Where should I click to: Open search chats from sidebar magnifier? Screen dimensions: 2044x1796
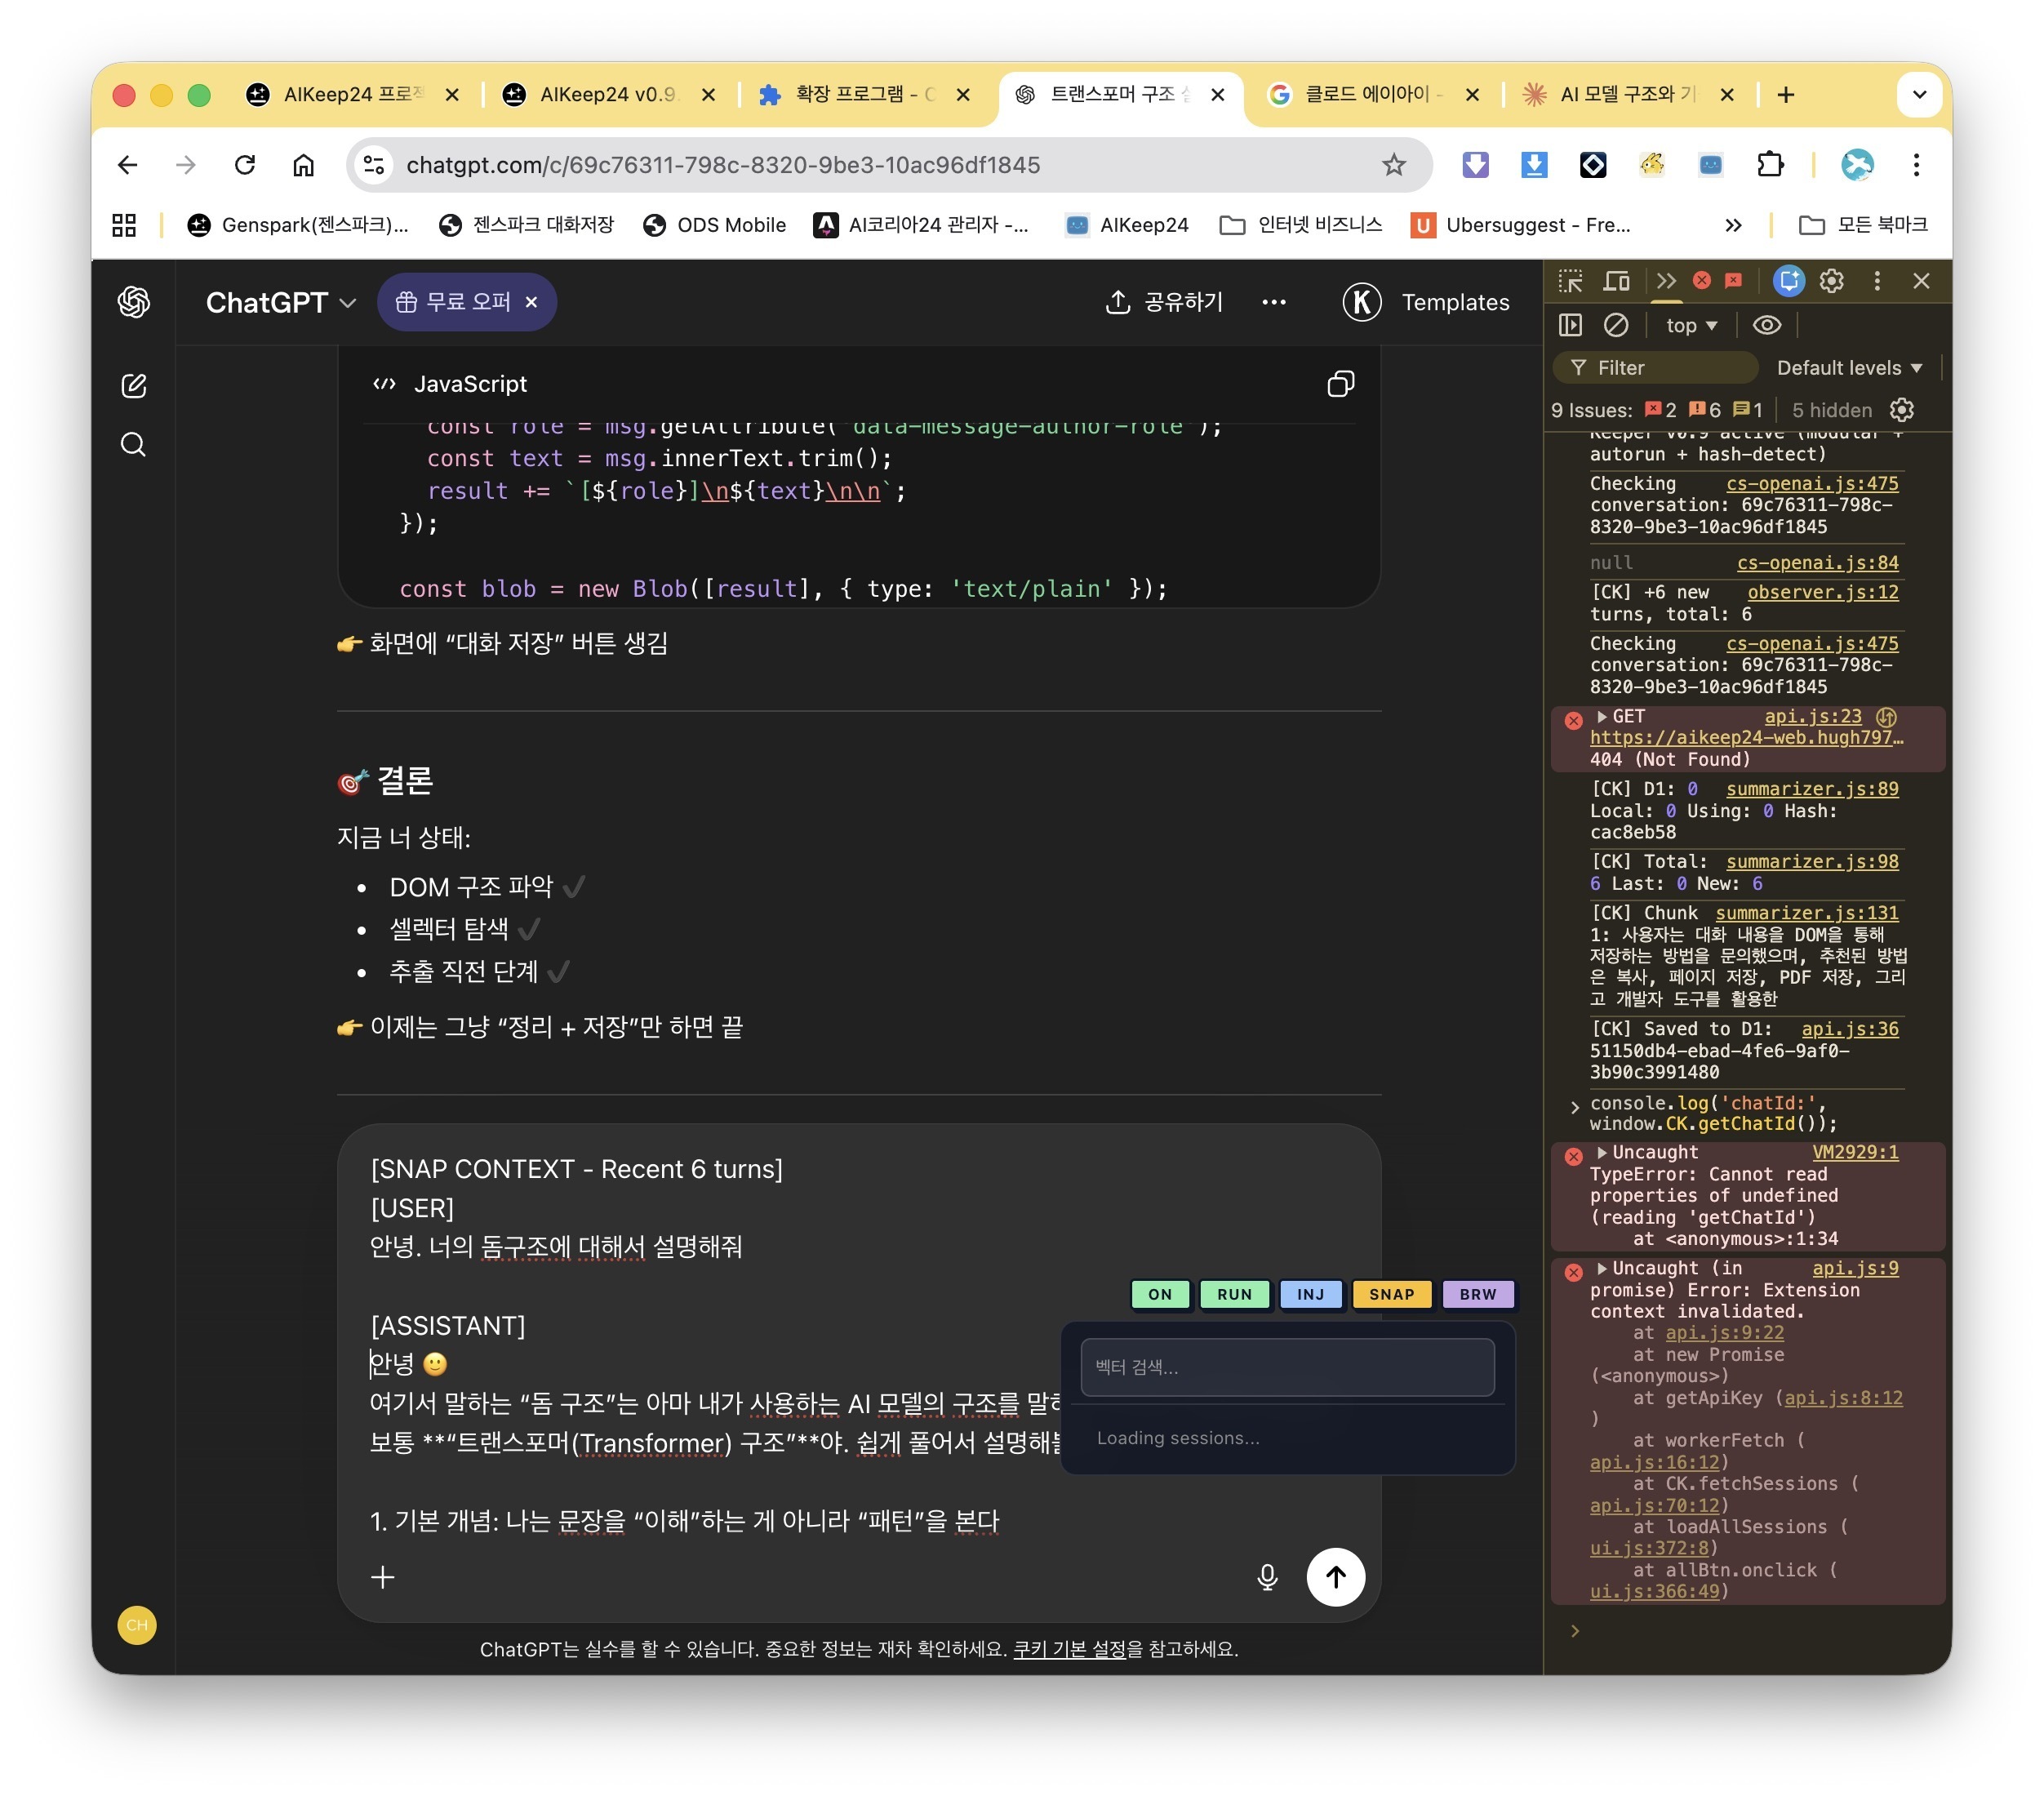(134, 444)
